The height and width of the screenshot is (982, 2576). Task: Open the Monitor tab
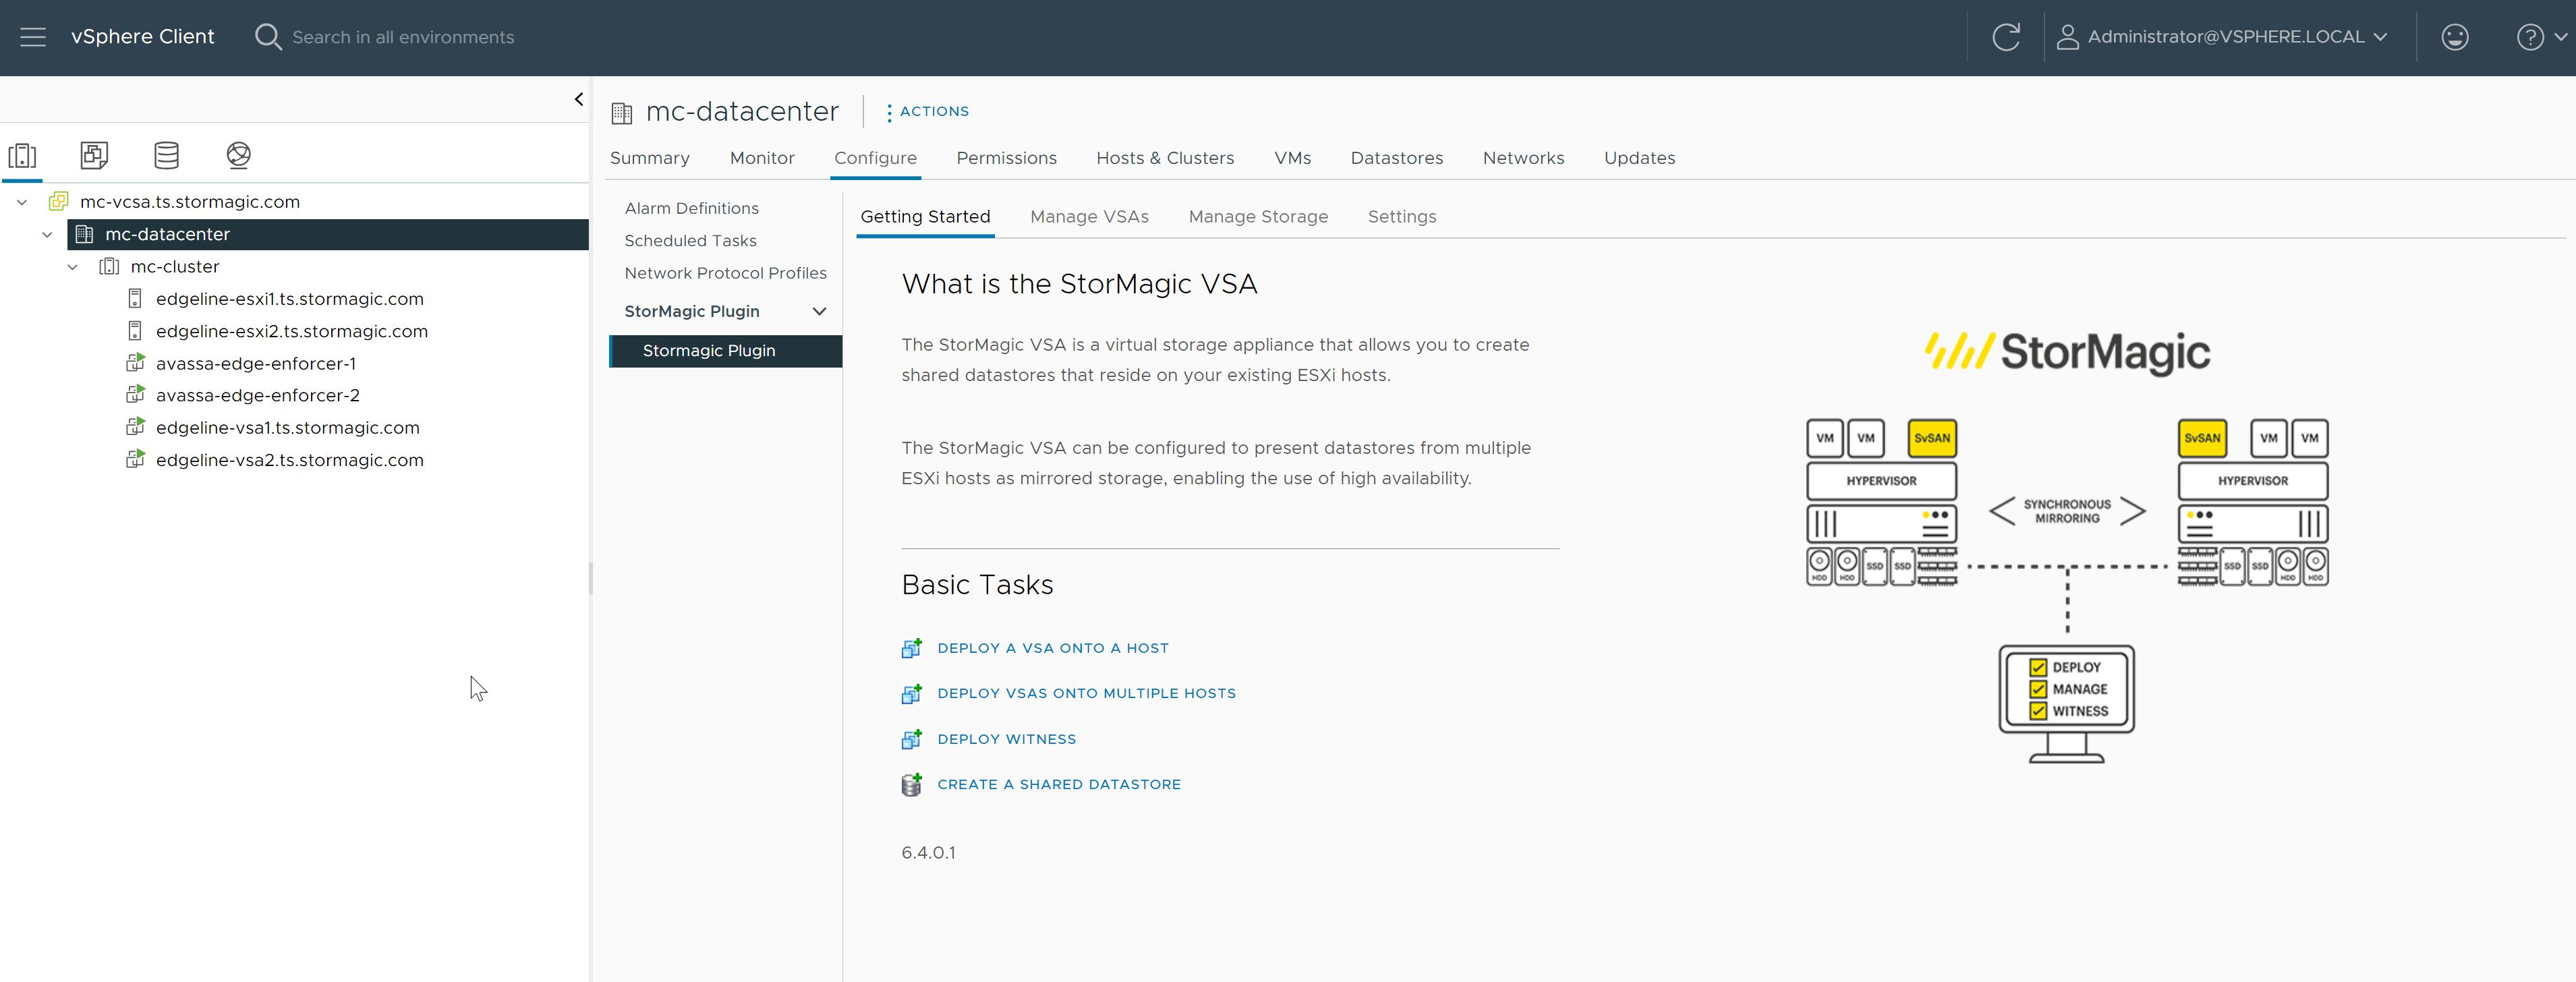(x=762, y=158)
